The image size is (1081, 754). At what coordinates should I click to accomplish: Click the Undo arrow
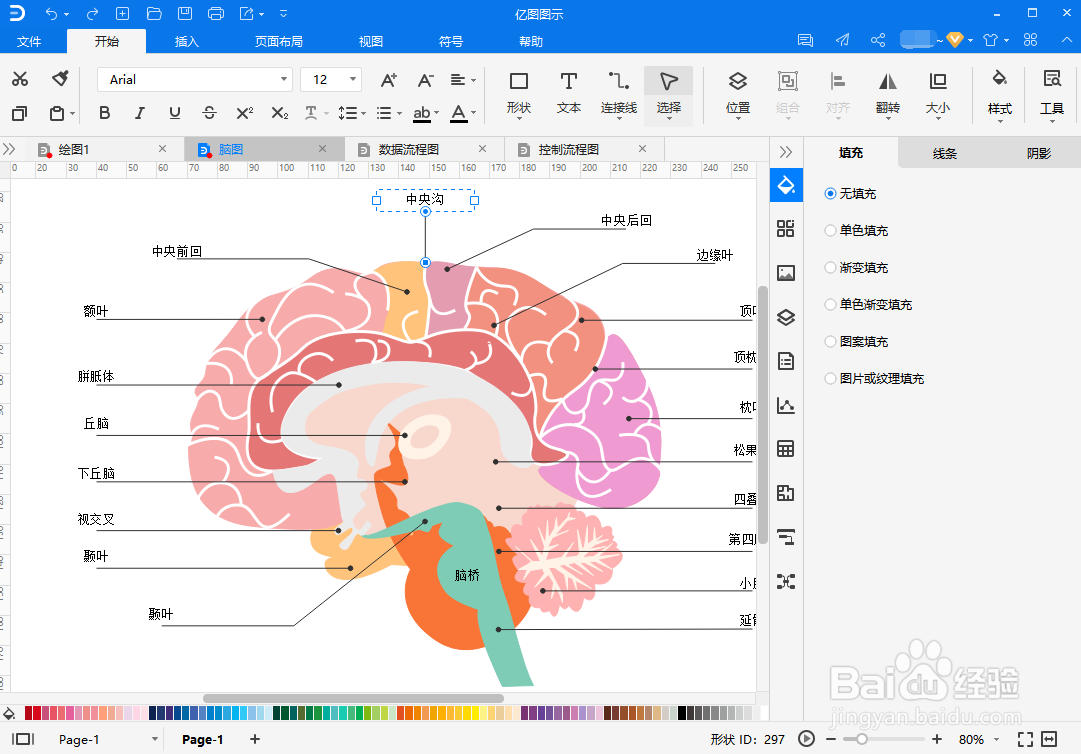51,14
